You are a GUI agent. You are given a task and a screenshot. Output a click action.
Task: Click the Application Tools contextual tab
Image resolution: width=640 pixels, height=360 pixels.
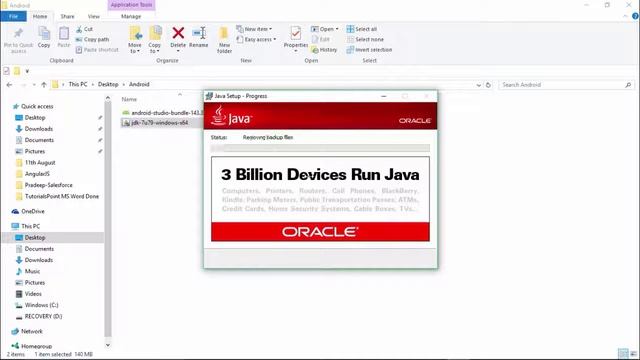coord(131,5)
